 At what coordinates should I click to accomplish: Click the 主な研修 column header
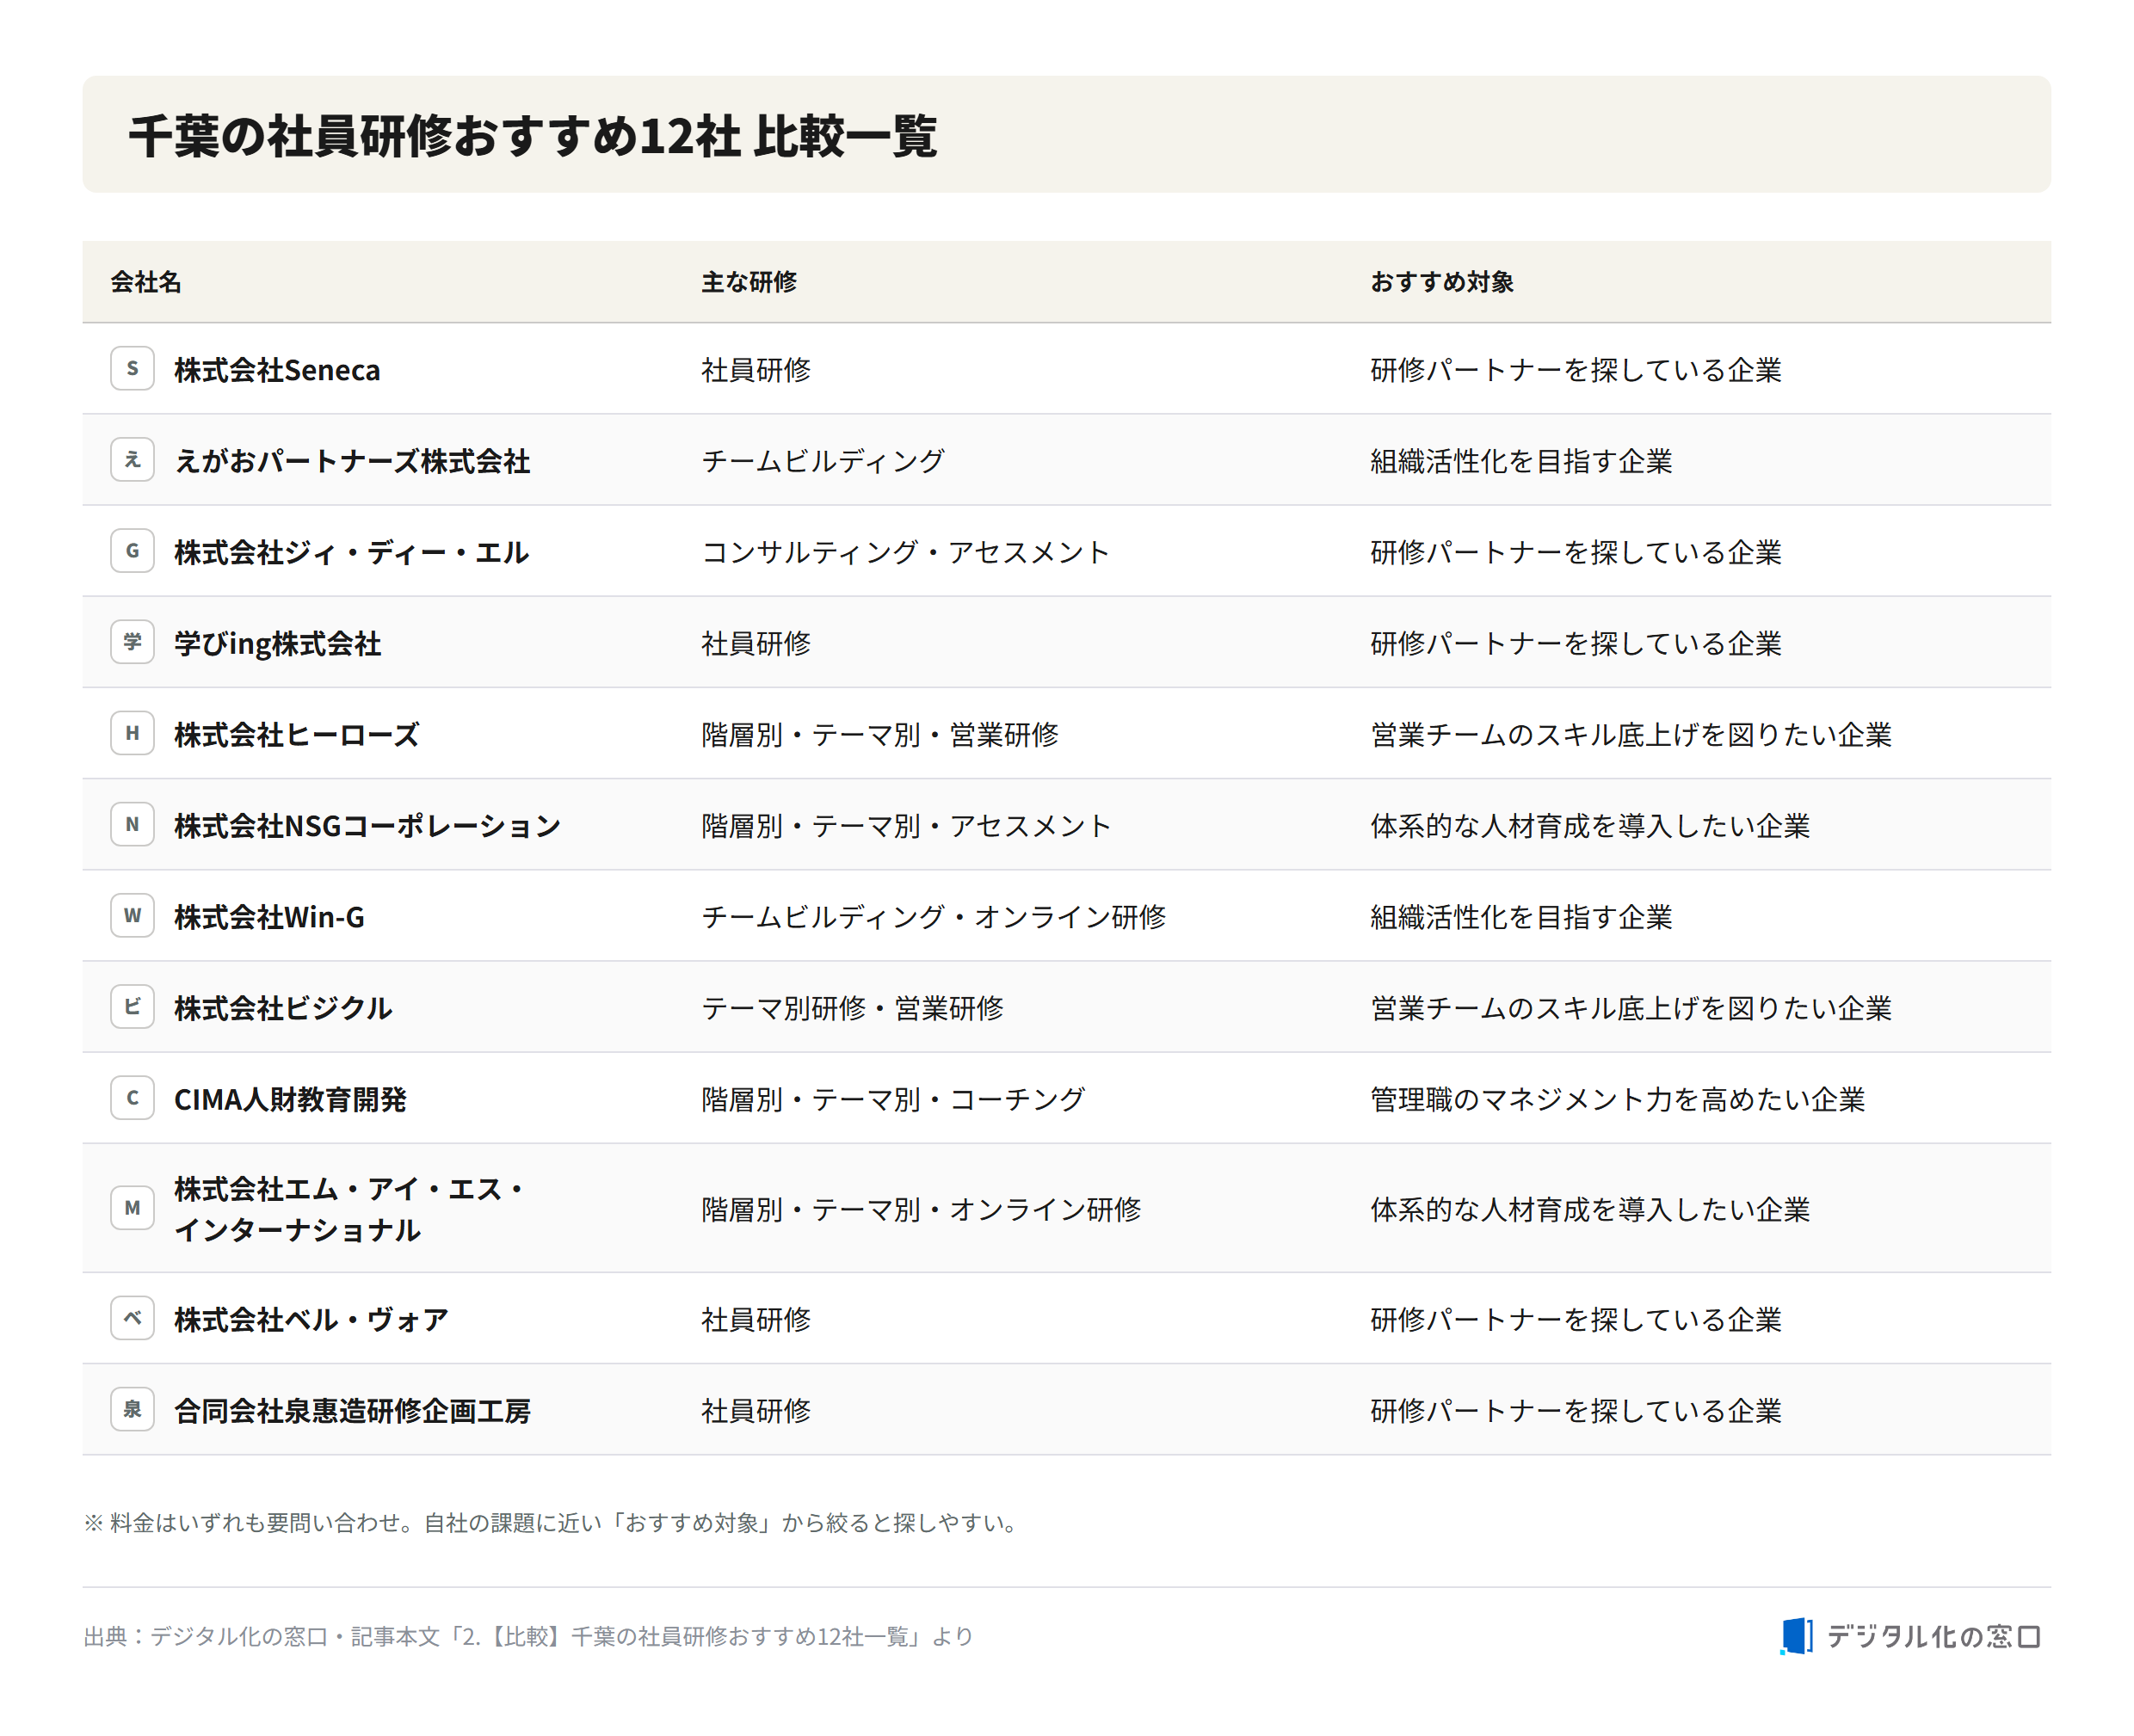pyautogui.click(x=749, y=282)
